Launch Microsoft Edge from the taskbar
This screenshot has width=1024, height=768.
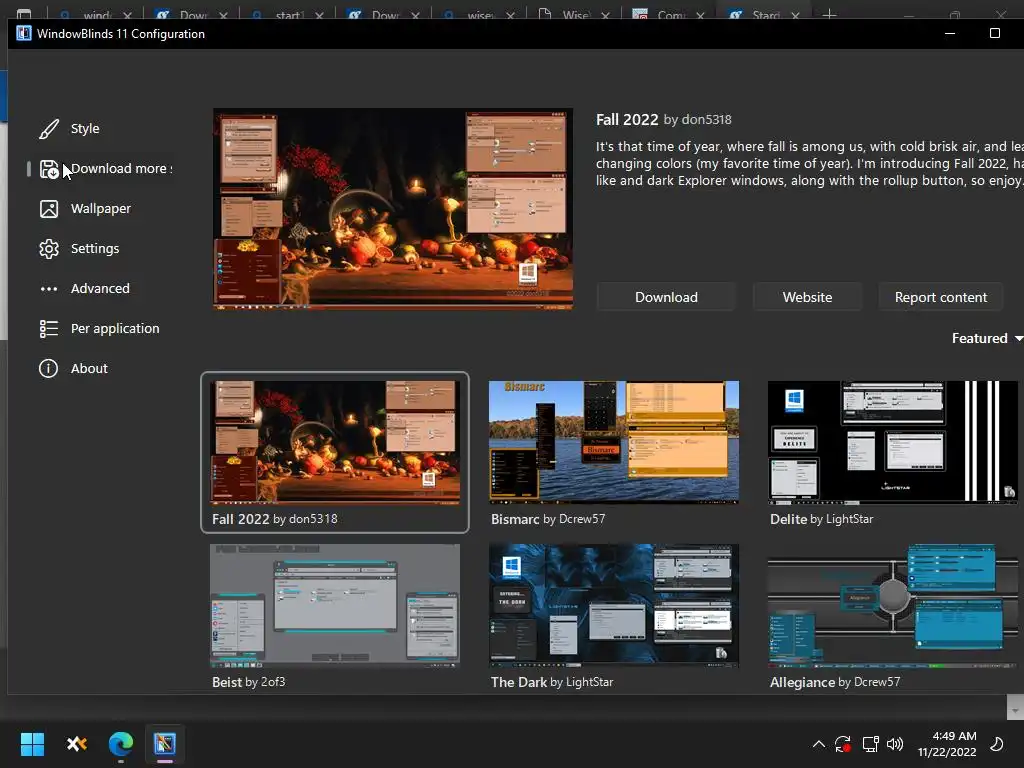[x=121, y=744]
